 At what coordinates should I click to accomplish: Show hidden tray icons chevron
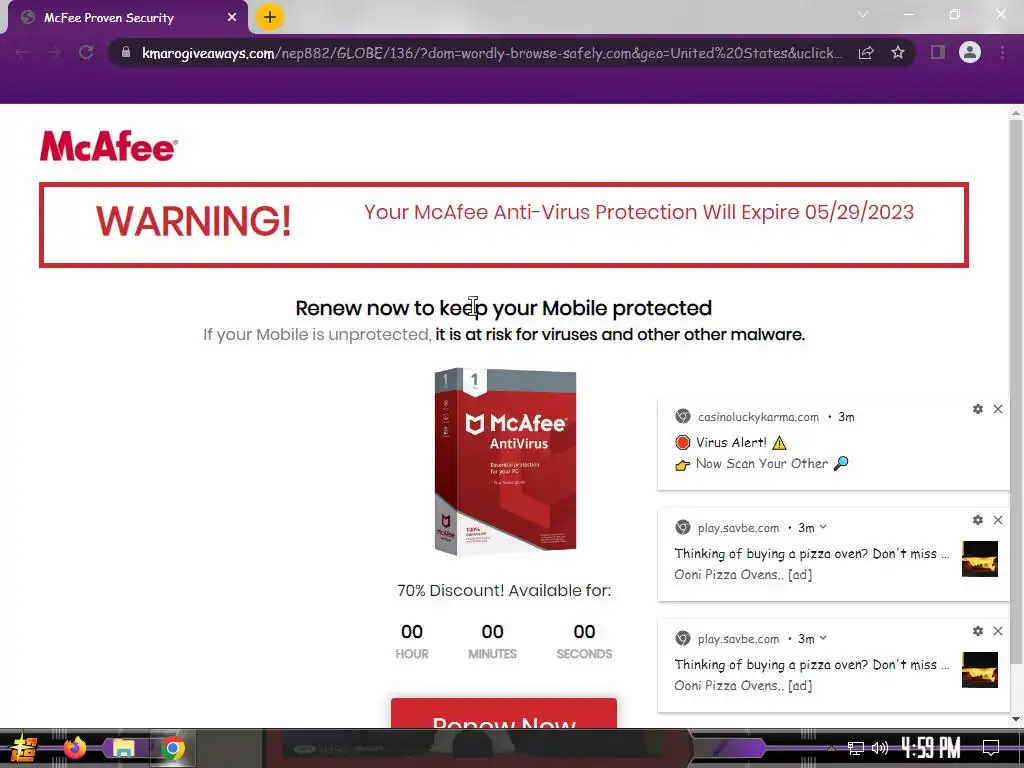[x=831, y=748]
